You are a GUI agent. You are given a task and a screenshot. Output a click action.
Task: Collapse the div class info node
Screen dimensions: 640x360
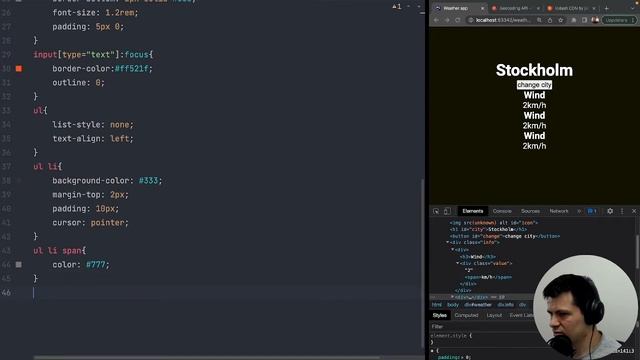[x=448, y=242]
